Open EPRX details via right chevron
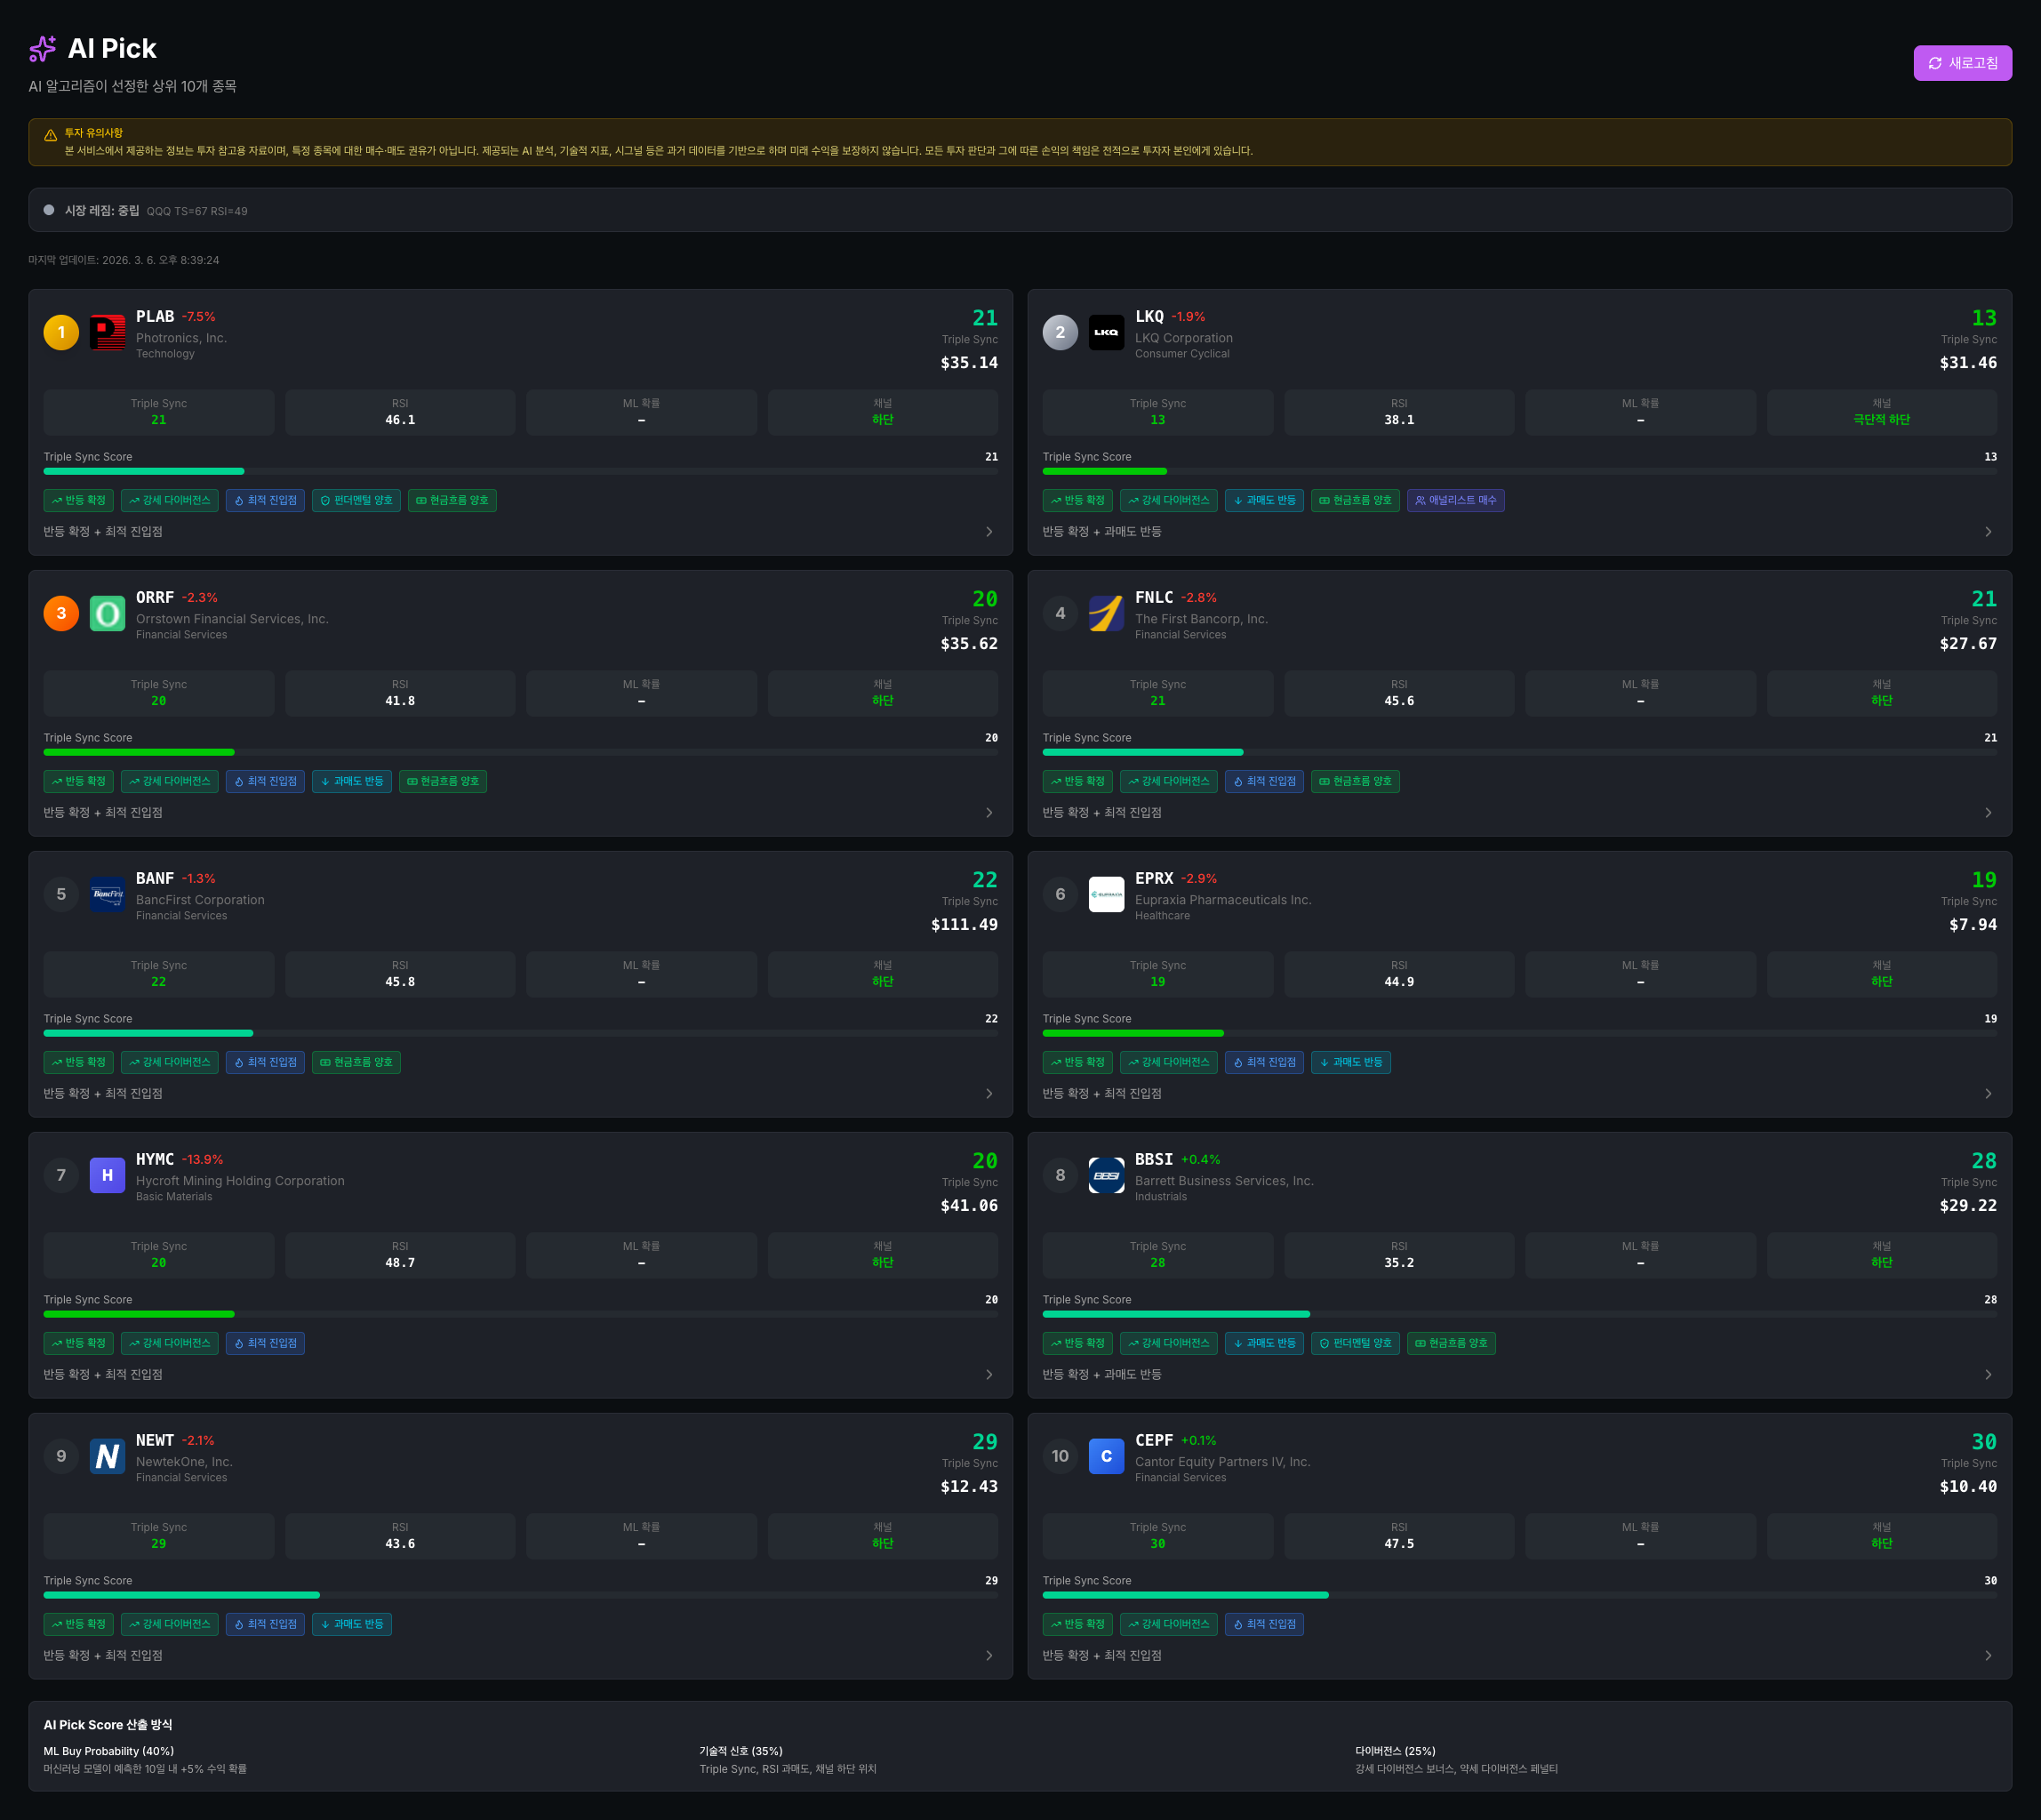The image size is (2041, 1820). (x=1989, y=1093)
